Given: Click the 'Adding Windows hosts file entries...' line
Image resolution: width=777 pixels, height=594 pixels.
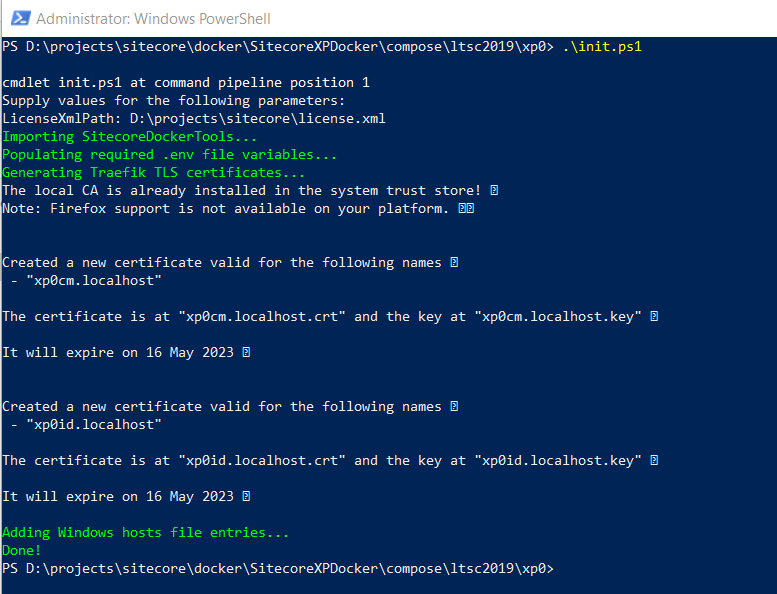Looking at the screenshot, I should (x=145, y=532).
